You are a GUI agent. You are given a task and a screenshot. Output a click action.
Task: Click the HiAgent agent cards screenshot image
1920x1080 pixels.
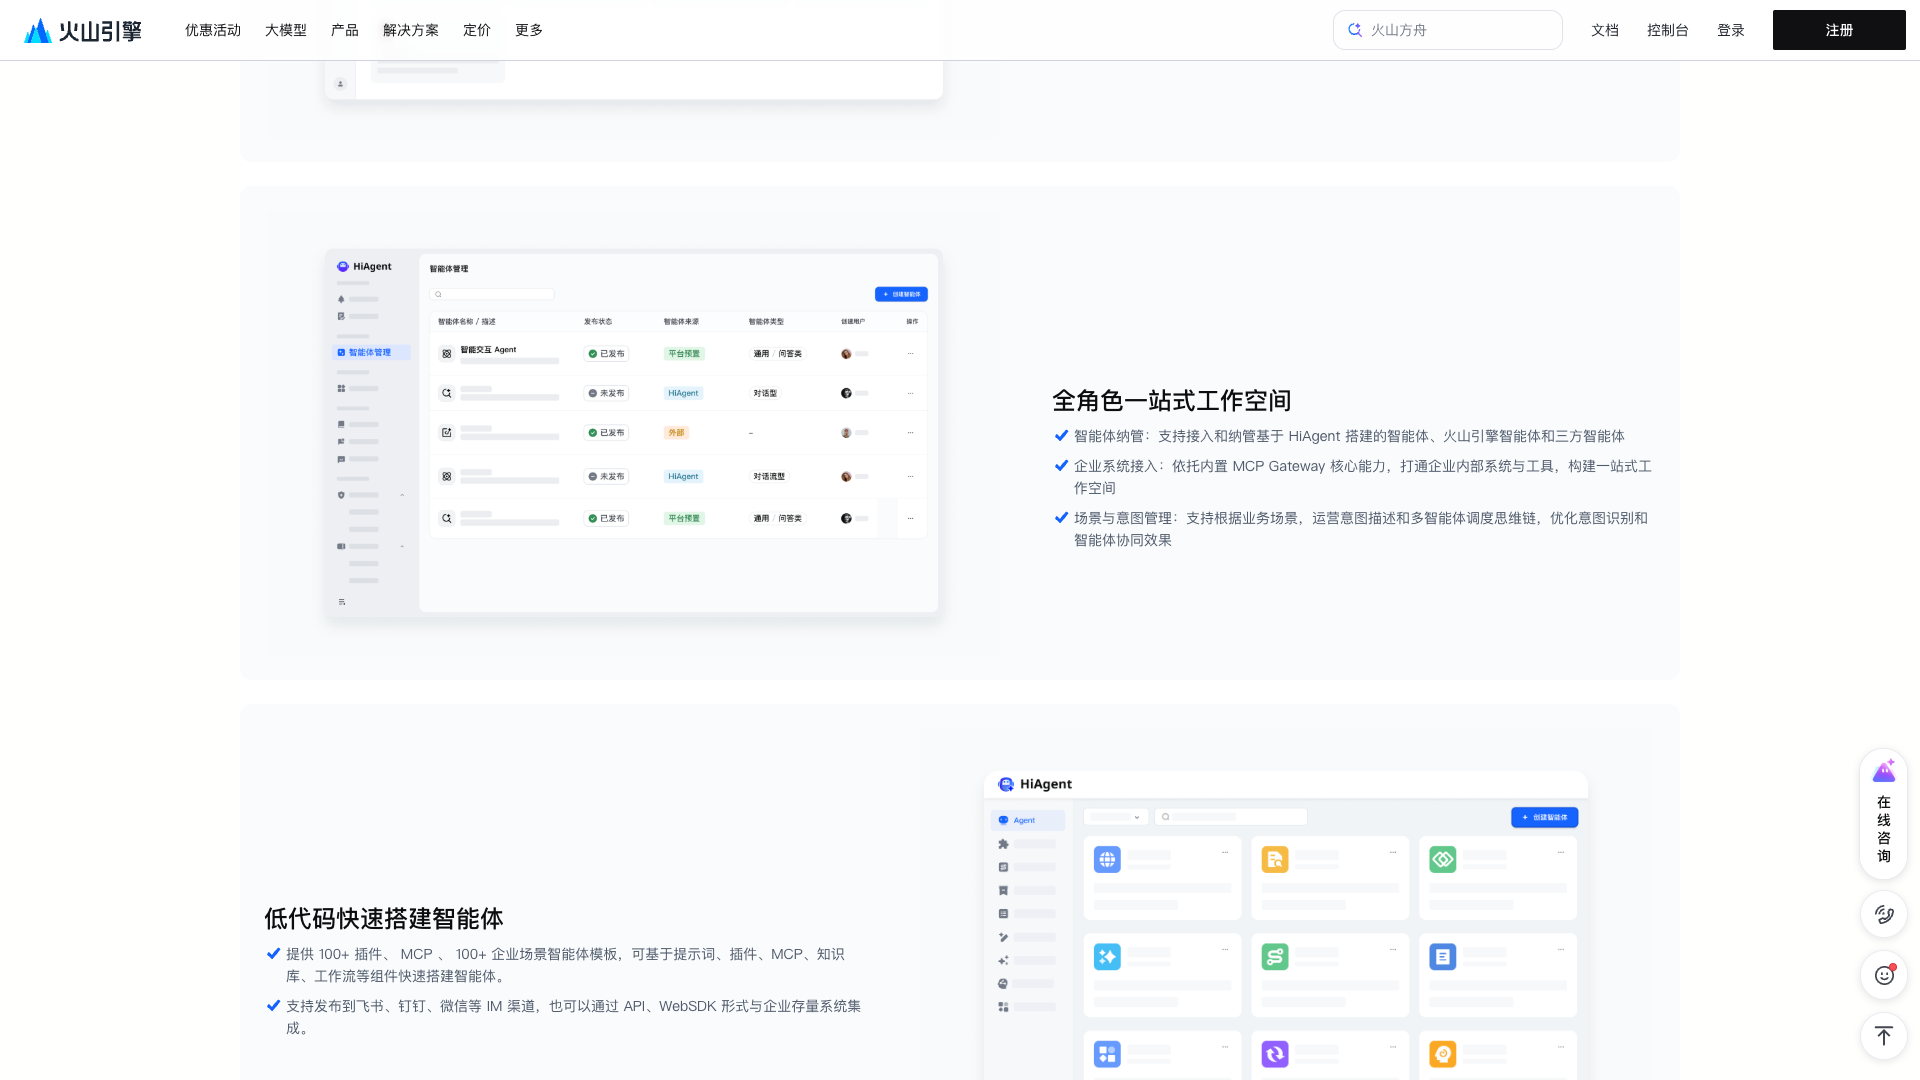click(1286, 925)
